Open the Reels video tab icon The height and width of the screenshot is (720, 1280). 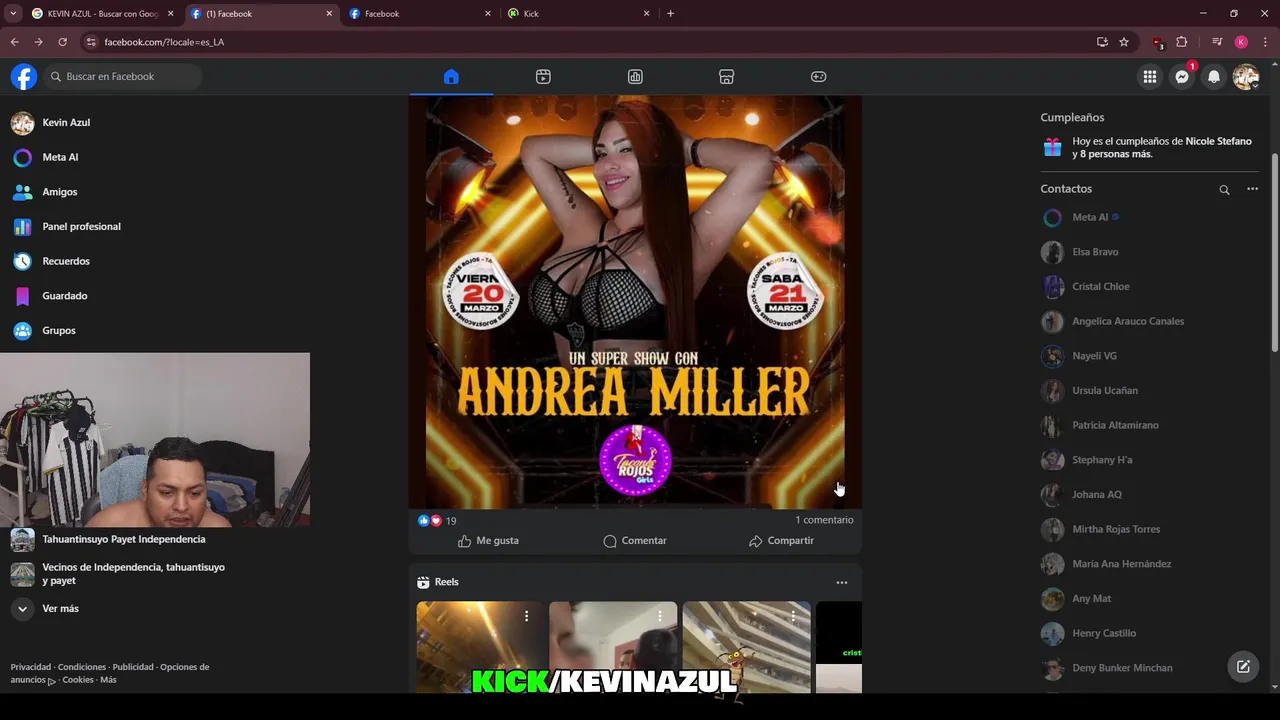[543, 77]
